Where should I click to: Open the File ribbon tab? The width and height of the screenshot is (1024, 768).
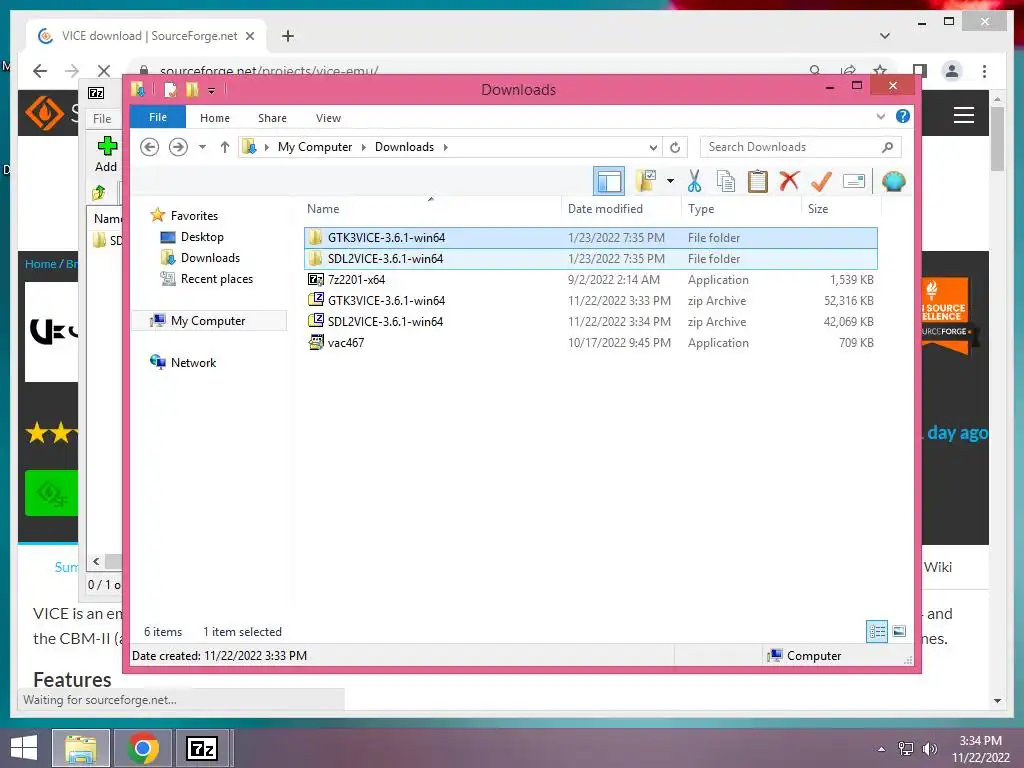coord(158,117)
